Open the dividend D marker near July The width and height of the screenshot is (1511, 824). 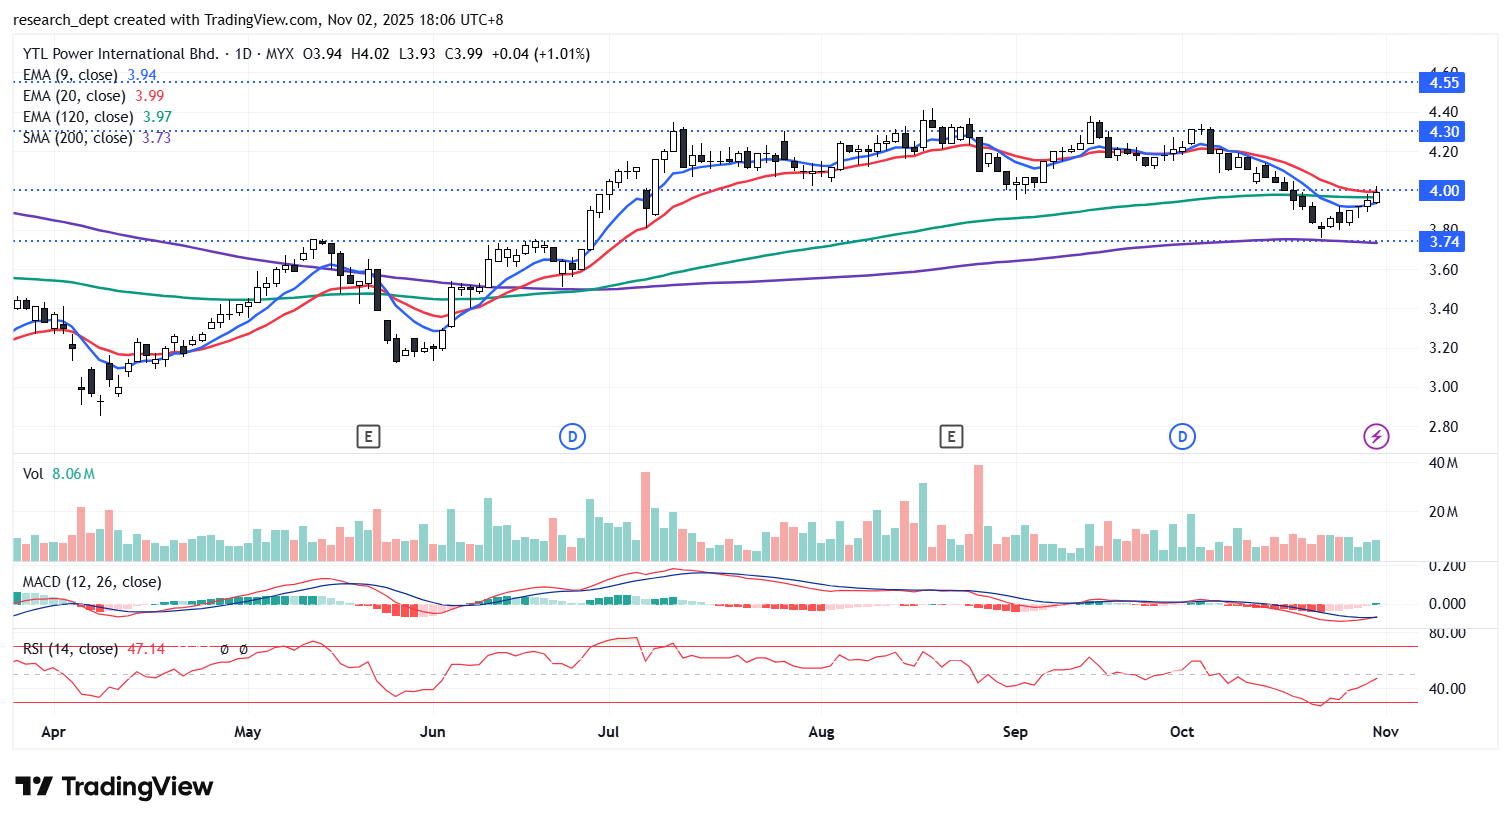click(572, 436)
